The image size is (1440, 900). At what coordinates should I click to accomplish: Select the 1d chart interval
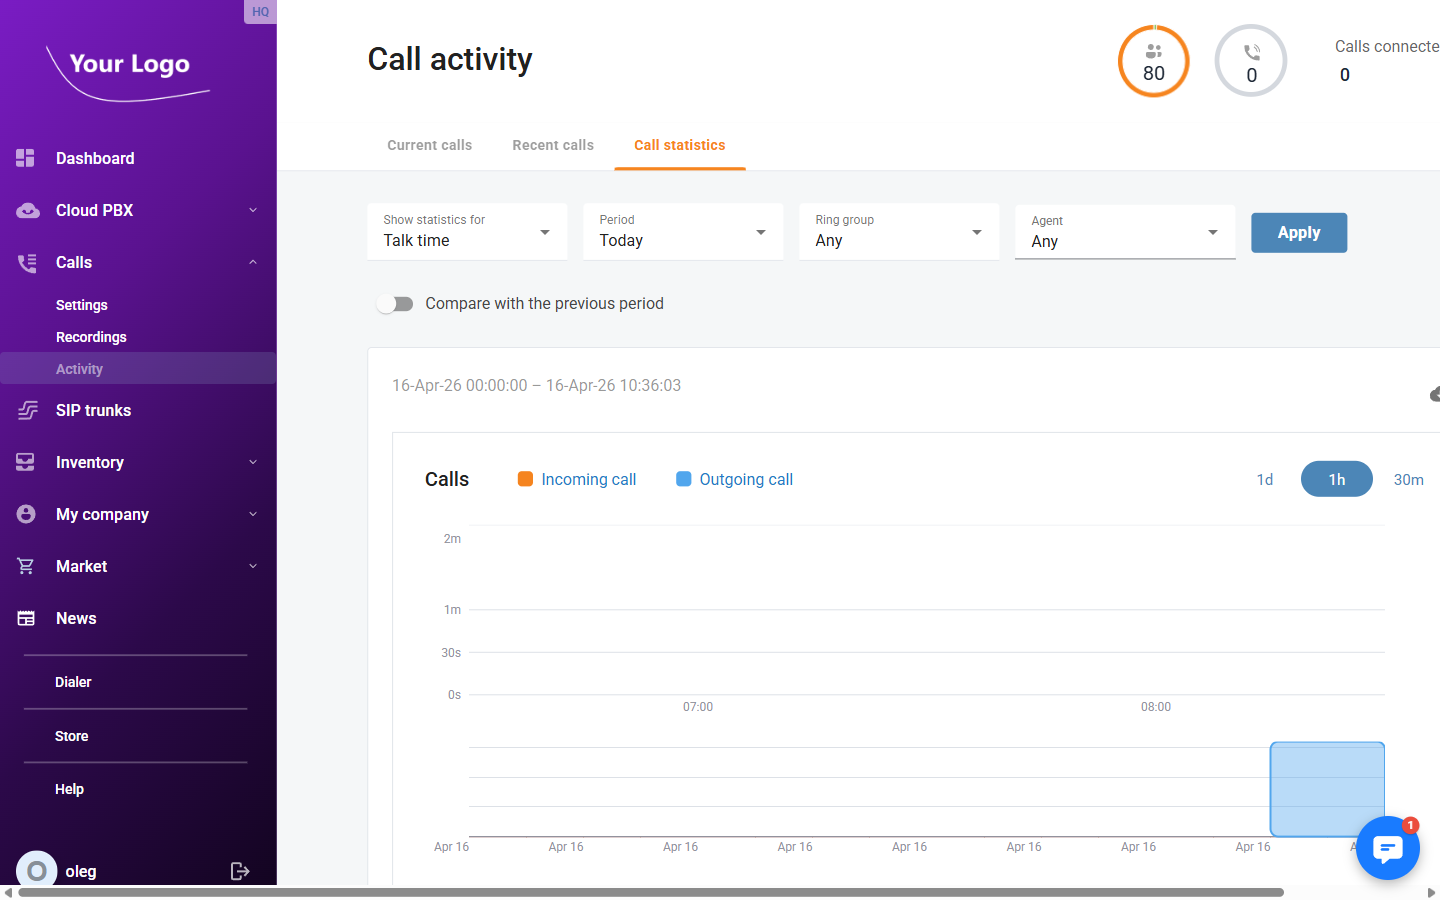pos(1264,479)
